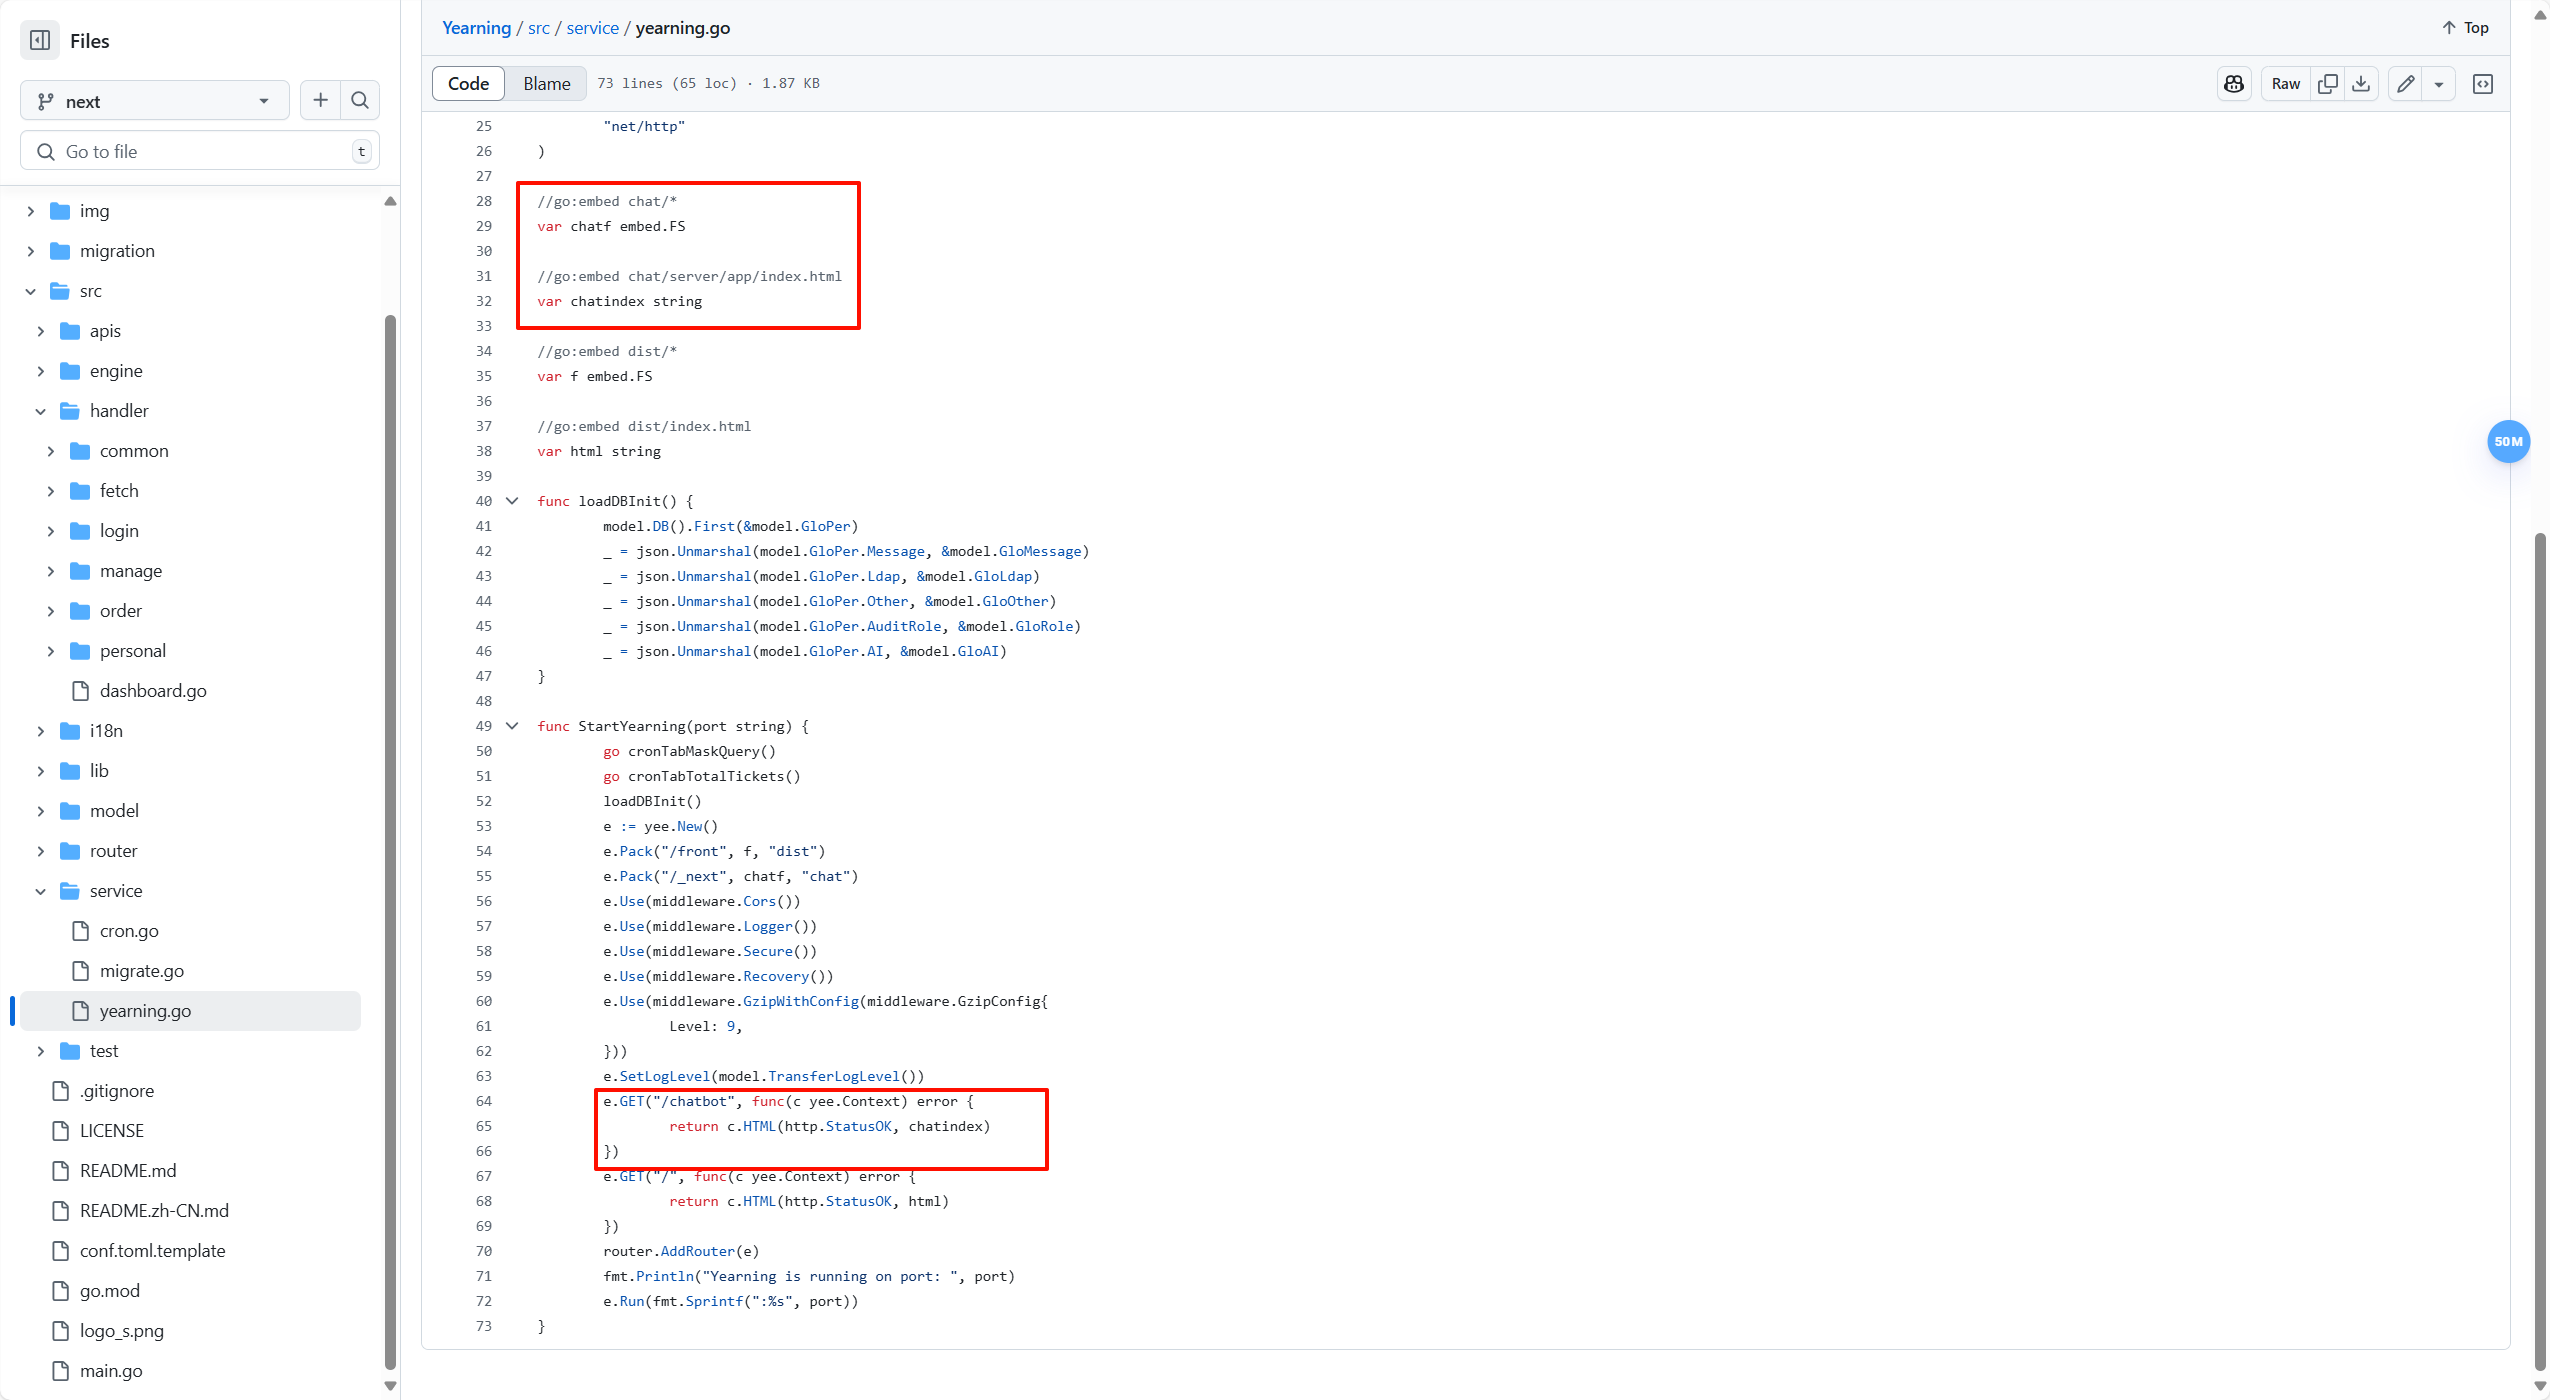The height and width of the screenshot is (1400, 2550).
Task: Expand the router folder
Action: [41, 851]
